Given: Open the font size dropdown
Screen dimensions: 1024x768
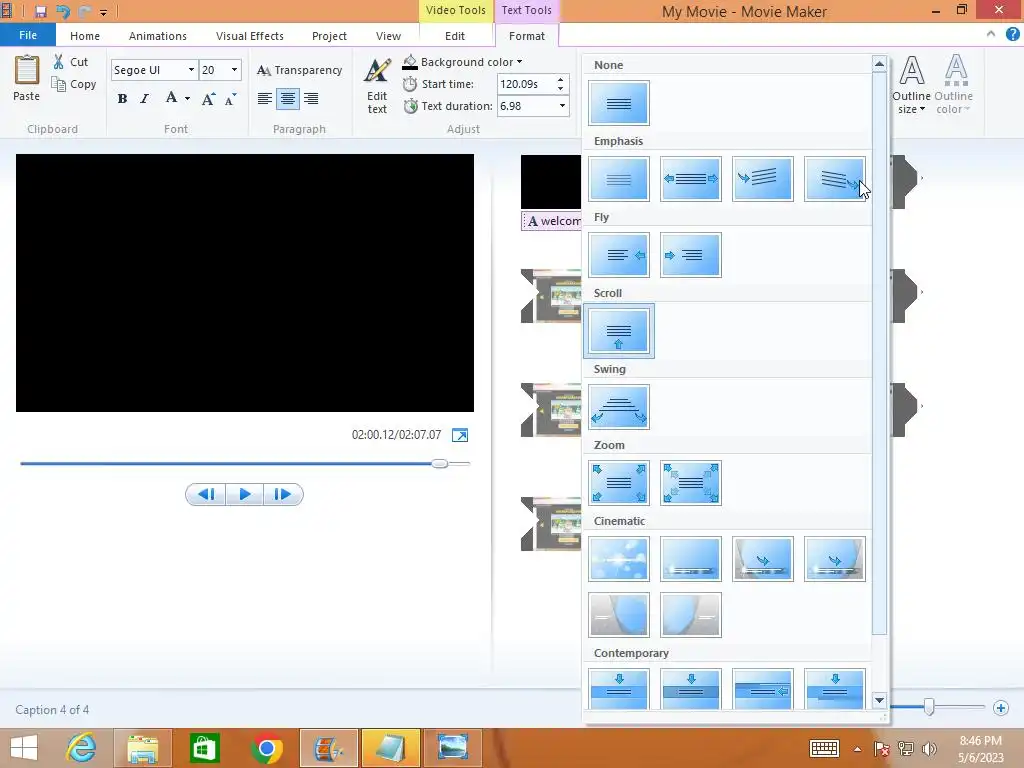Looking at the screenshot, I should tap(234, 70).
